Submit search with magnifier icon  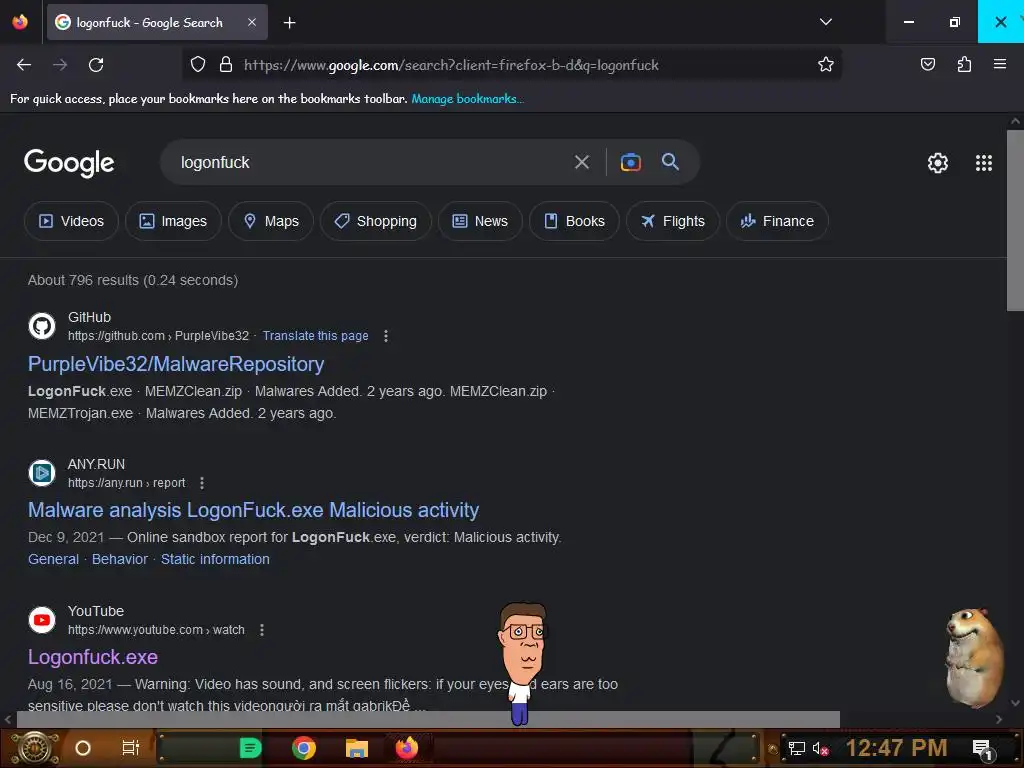670,161
